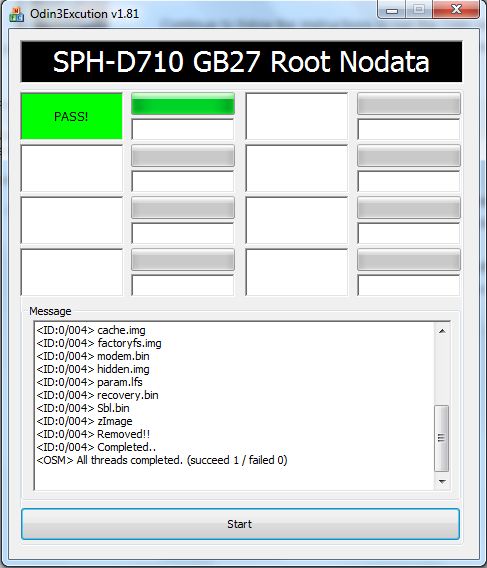Click the maximize button in title bar
This screenshot has width=487, height=568.
coord(419,9)
